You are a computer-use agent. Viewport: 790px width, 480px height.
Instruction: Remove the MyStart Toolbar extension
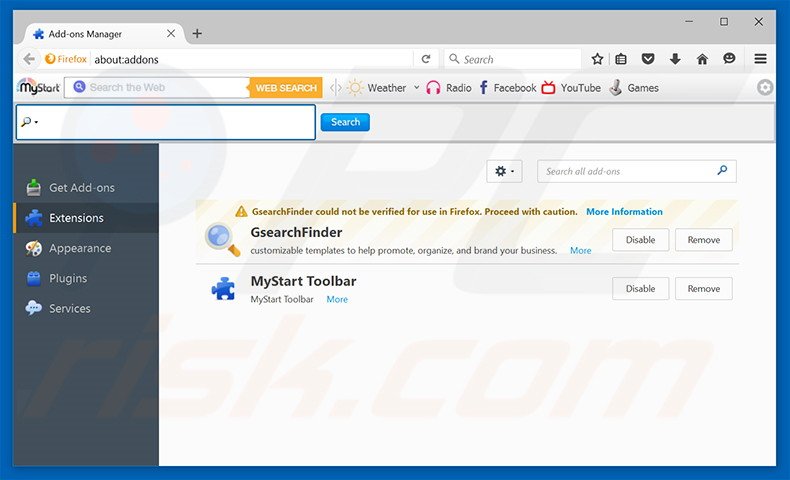coord(703,289)
